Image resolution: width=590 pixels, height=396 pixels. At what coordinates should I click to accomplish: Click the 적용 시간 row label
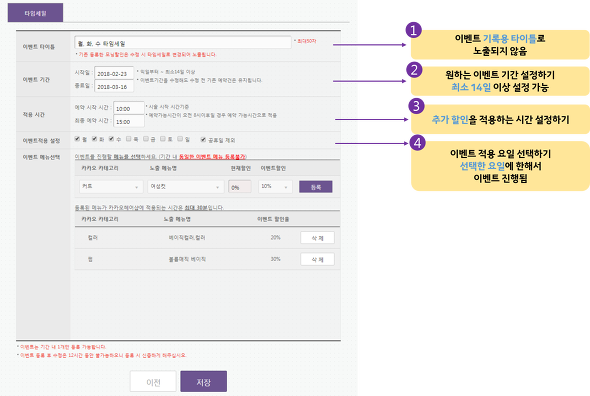click(x=33, y=114)
